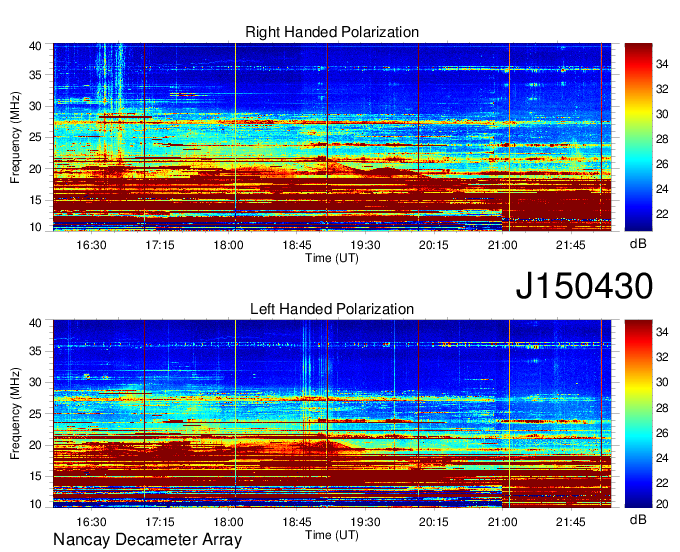680x552 pixels.
Task: Click the 26 value on bottom colorbar
Action: tap(662, 433)
